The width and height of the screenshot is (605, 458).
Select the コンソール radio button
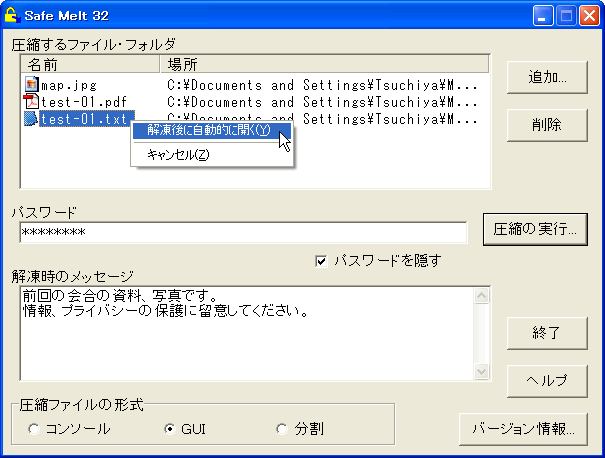point(34,429)
